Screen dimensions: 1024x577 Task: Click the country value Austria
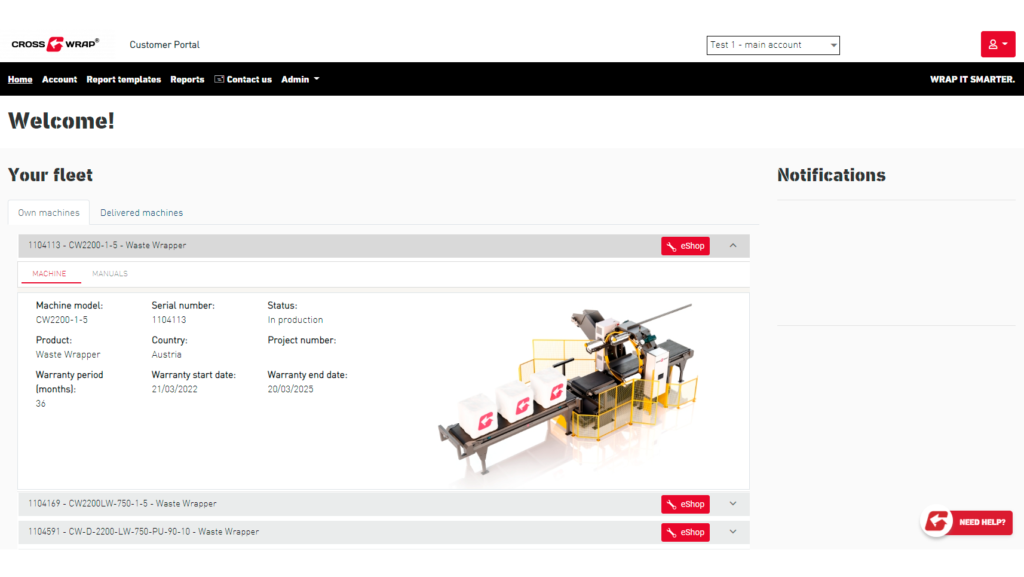(167, 354)
